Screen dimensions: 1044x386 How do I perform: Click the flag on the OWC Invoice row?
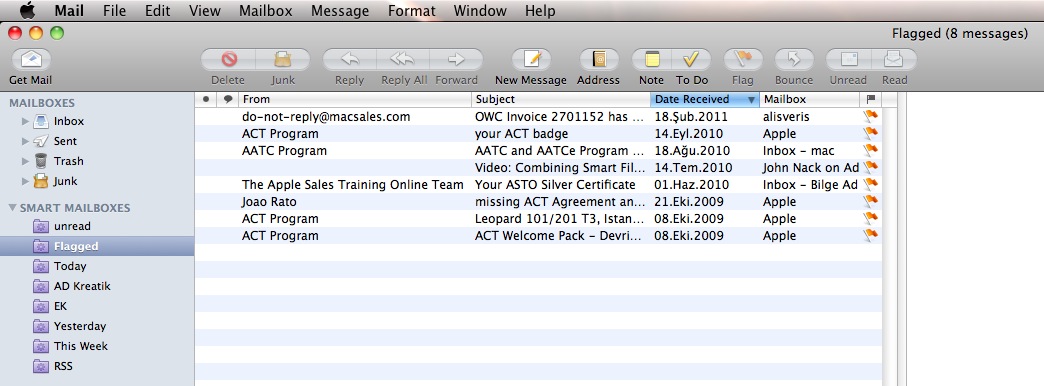(x=871, y=116)
